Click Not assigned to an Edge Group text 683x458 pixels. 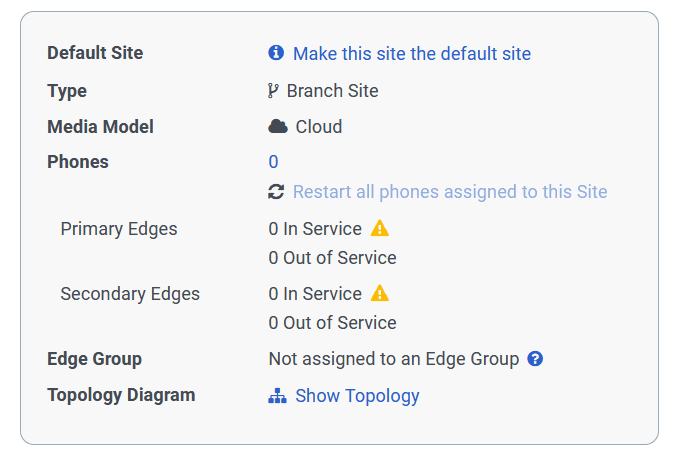[x=393, y=359]
